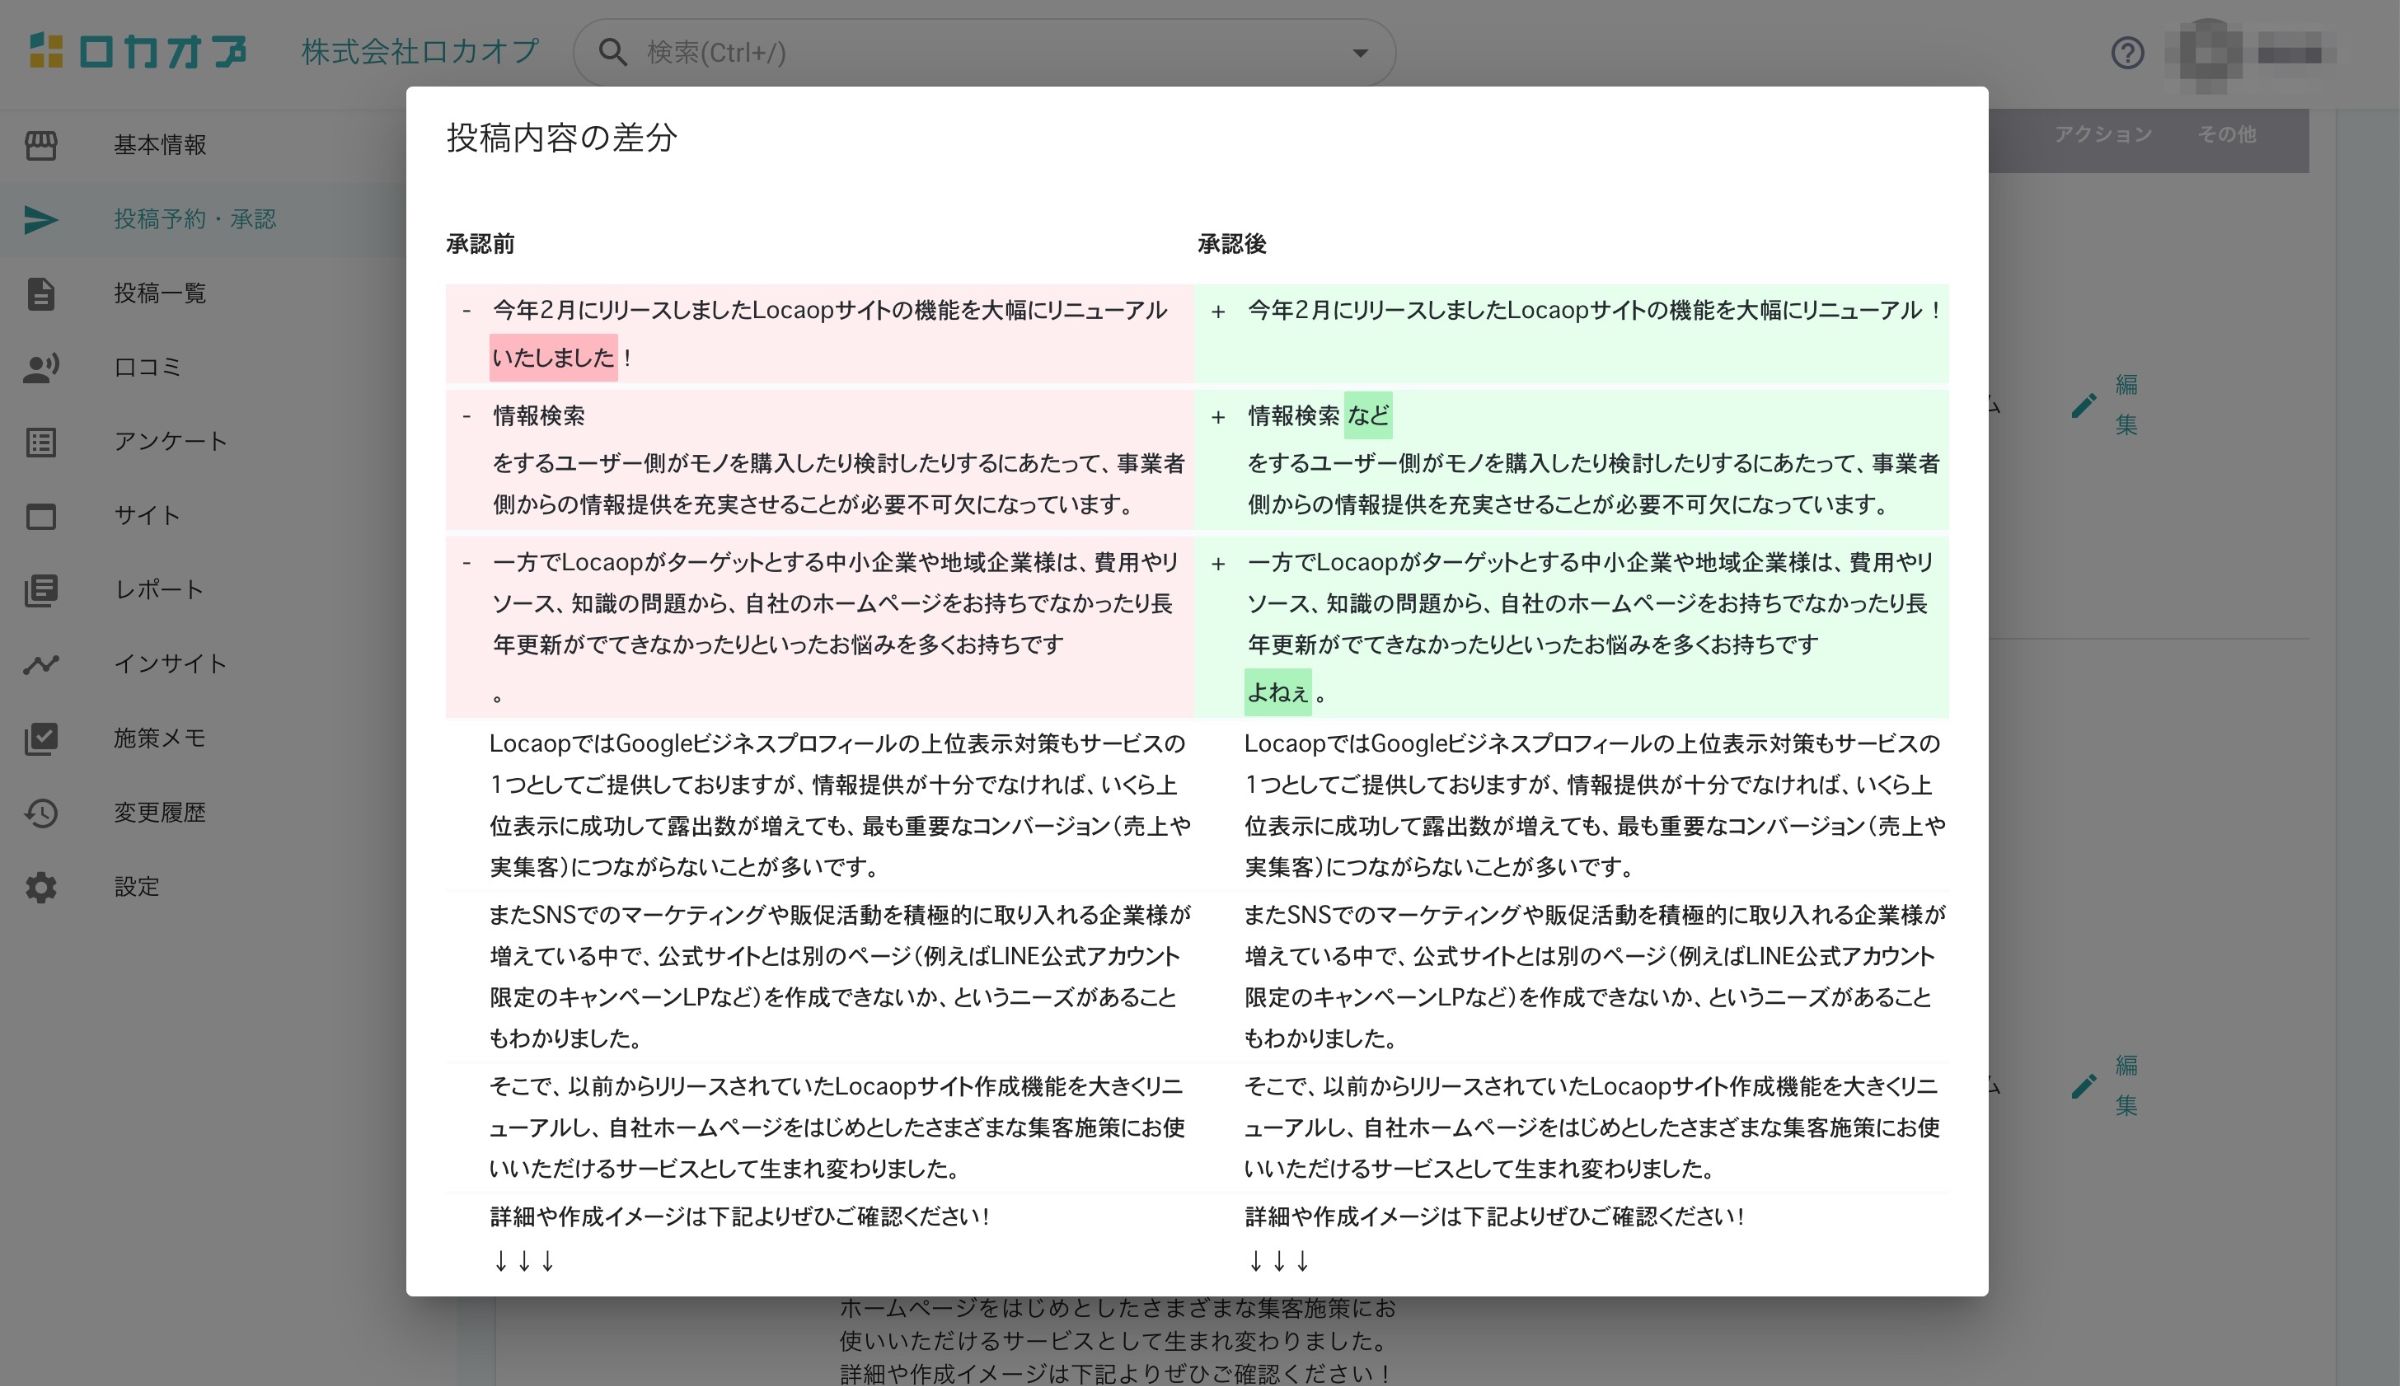Image resolution: width=2400 pixels, height=1386 pixels.
Task: Click the 株式会社ロカオプ company name link
Action: coord(420,52)
